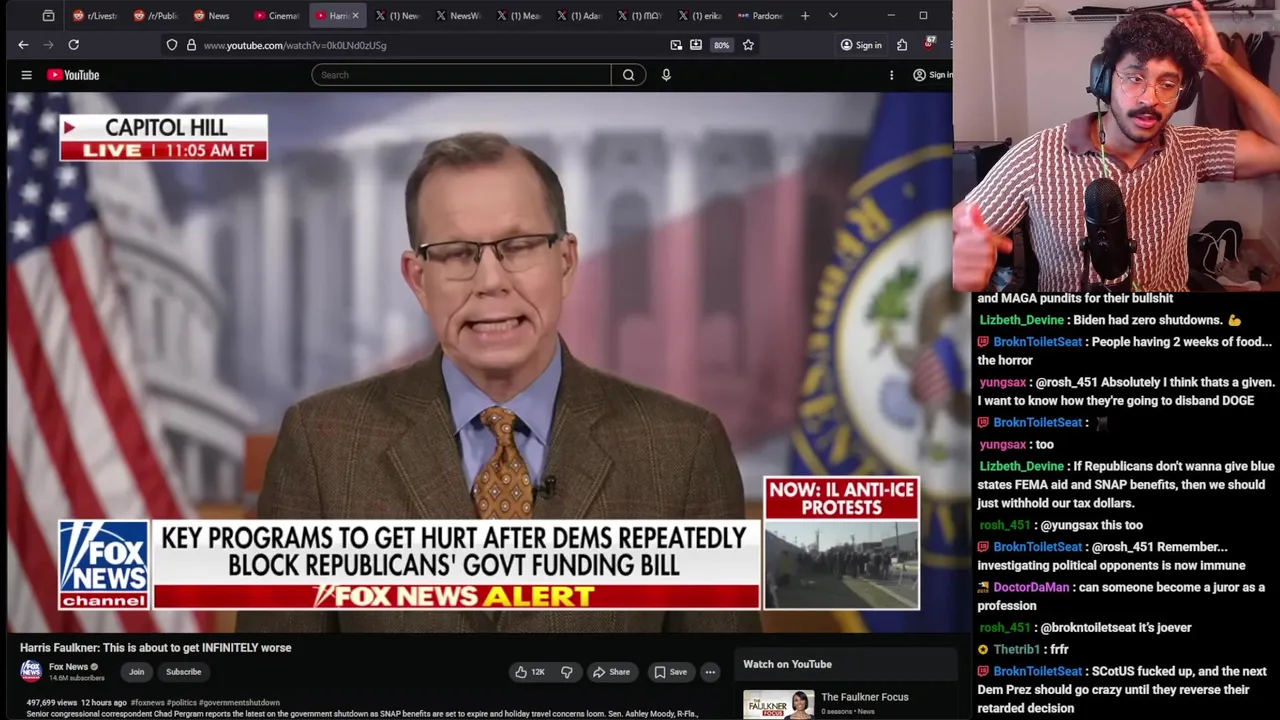Show site security lock information
This screenshot has height=720, width=1280.
click(191, 45)
